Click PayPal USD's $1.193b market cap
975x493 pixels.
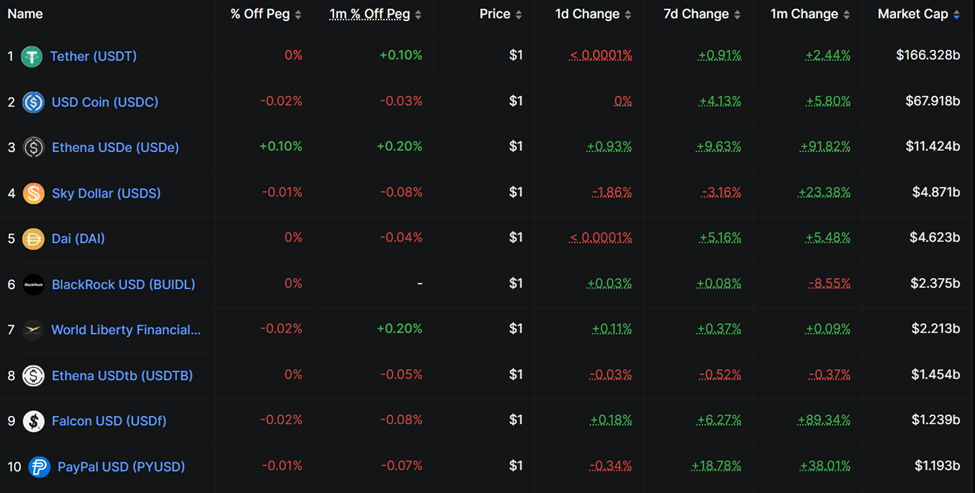click(x=937, y=466)
